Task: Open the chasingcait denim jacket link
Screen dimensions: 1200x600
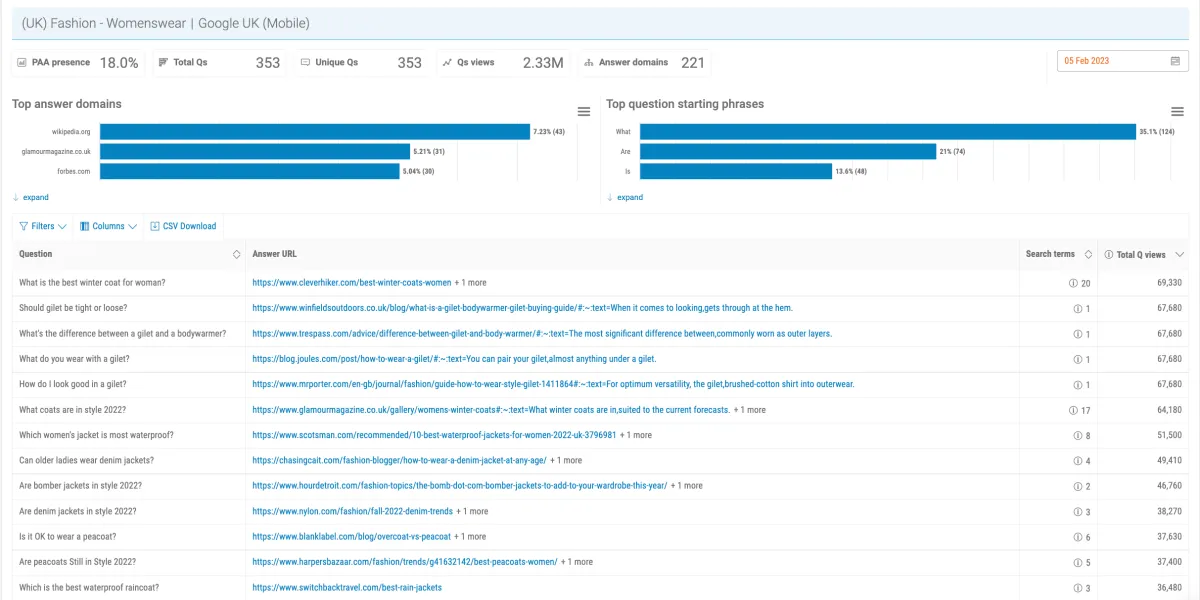Action: coord(399,461)
